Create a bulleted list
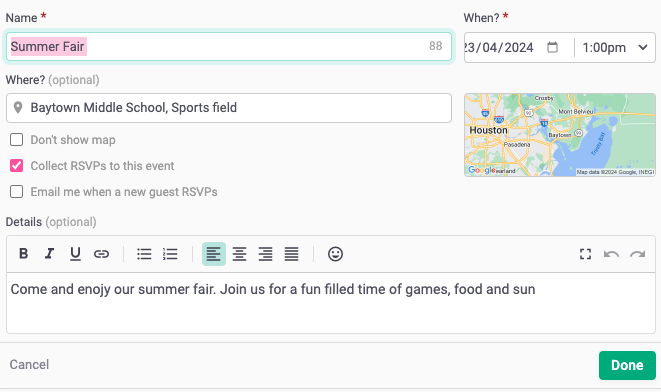The width and height of the screenshot is (661, 392). [x=144, y=254]
